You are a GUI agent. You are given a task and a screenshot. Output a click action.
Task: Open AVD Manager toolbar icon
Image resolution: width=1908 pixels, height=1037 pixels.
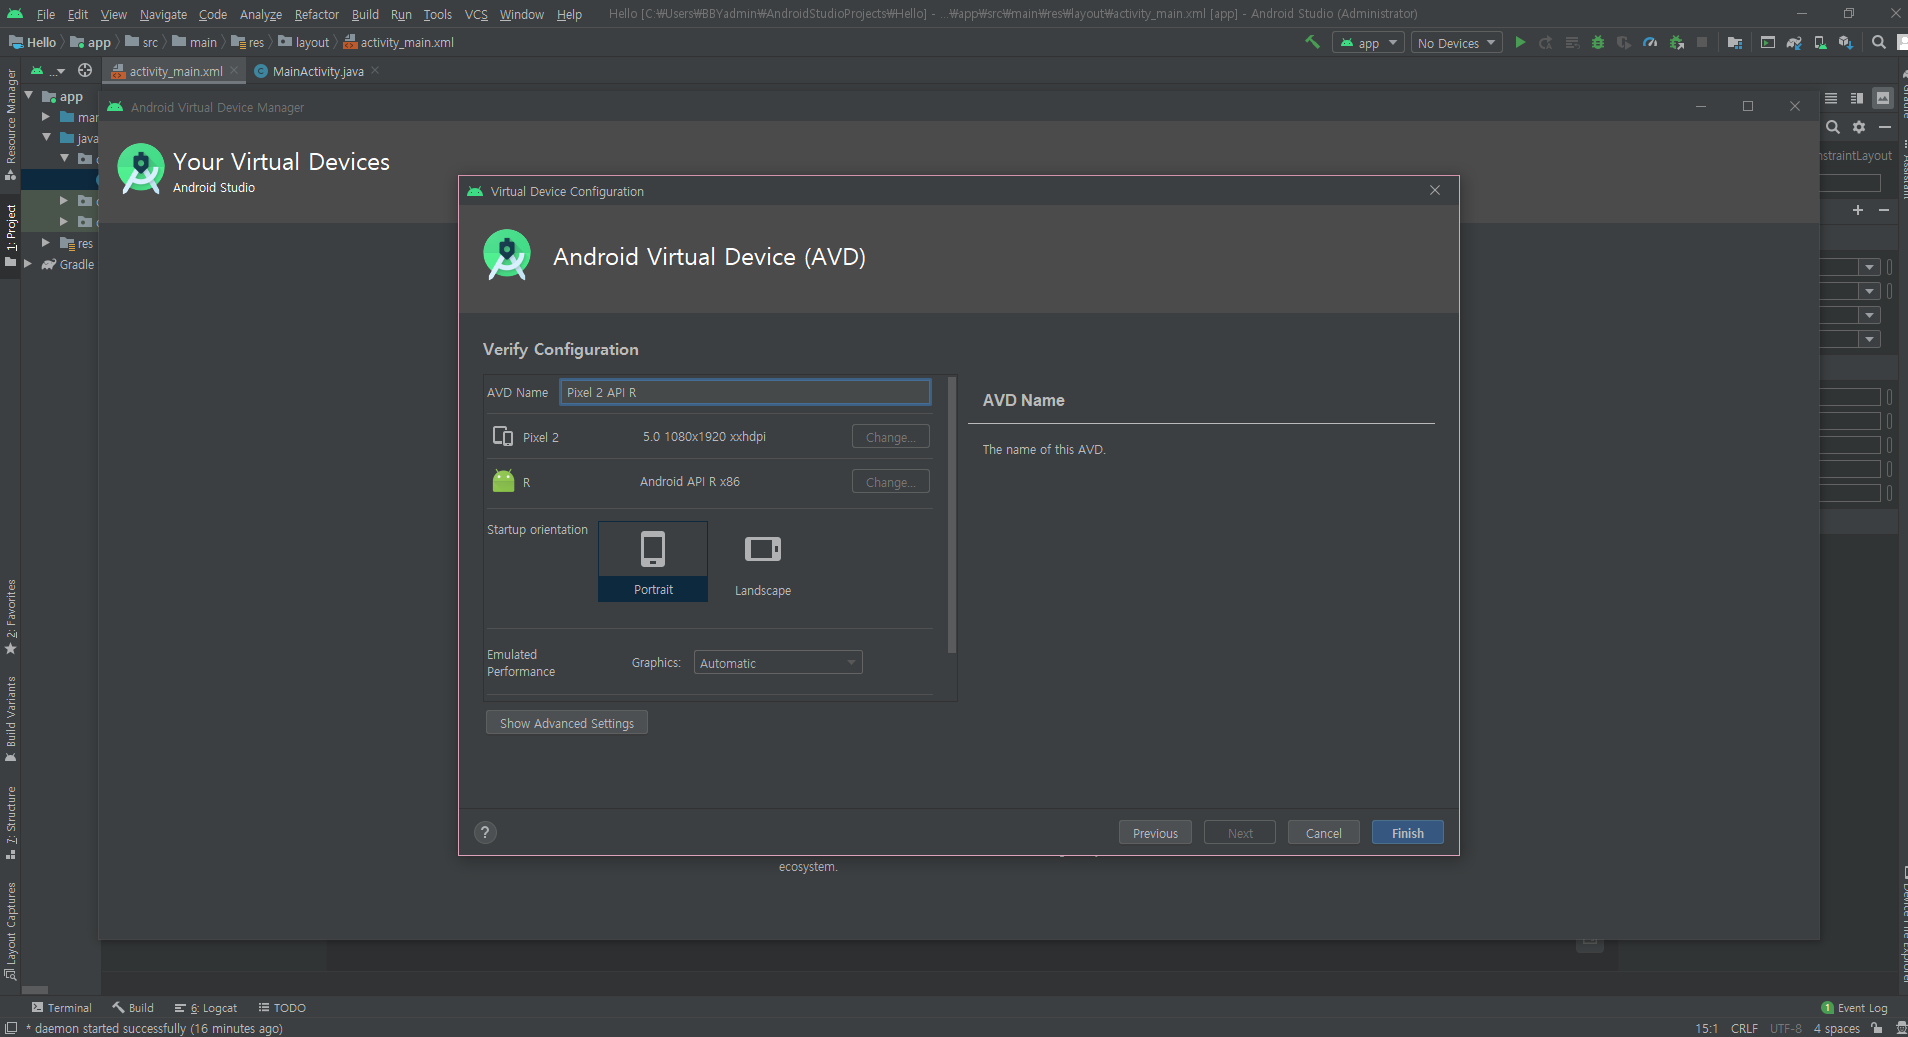point(1820,42)
